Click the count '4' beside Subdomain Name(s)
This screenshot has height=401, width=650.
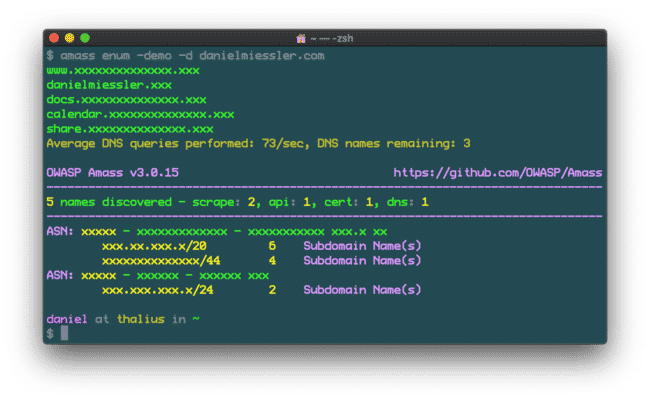click(272, 260)
